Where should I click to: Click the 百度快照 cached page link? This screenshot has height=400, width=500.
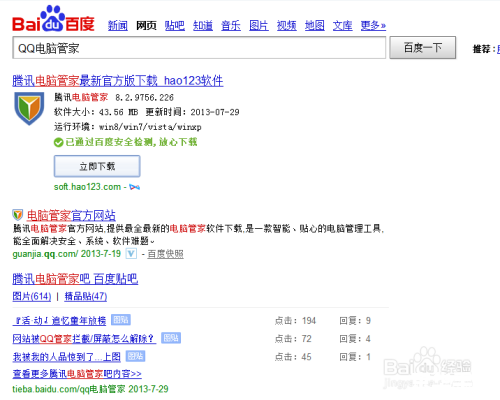tap(165, 254)
